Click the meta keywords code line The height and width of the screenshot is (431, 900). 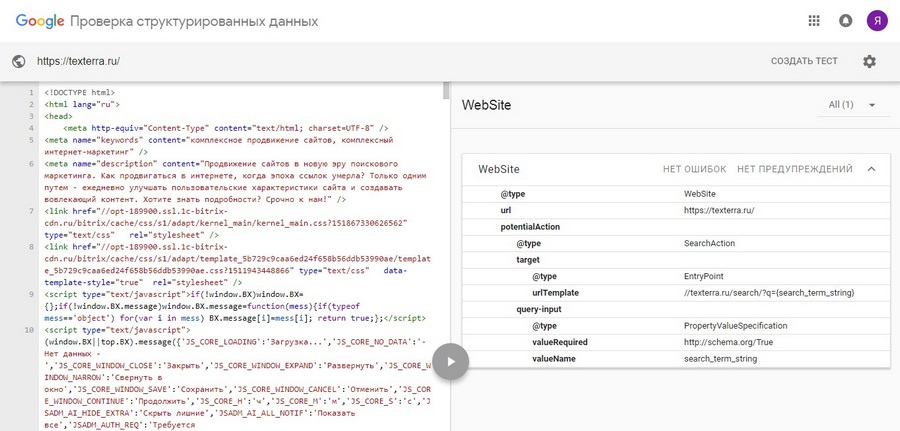pyautogui.click(x=219, y=146)
